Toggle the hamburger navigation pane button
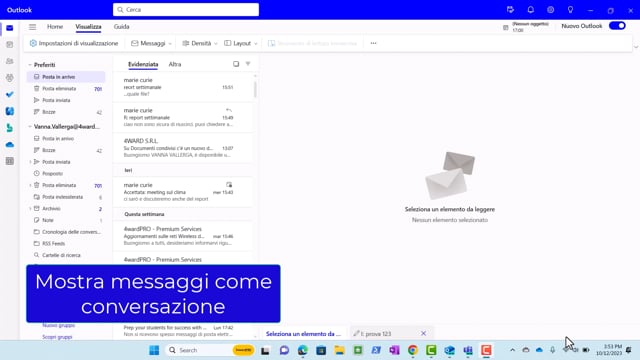640x360 pixels. (x=32, y=27)
